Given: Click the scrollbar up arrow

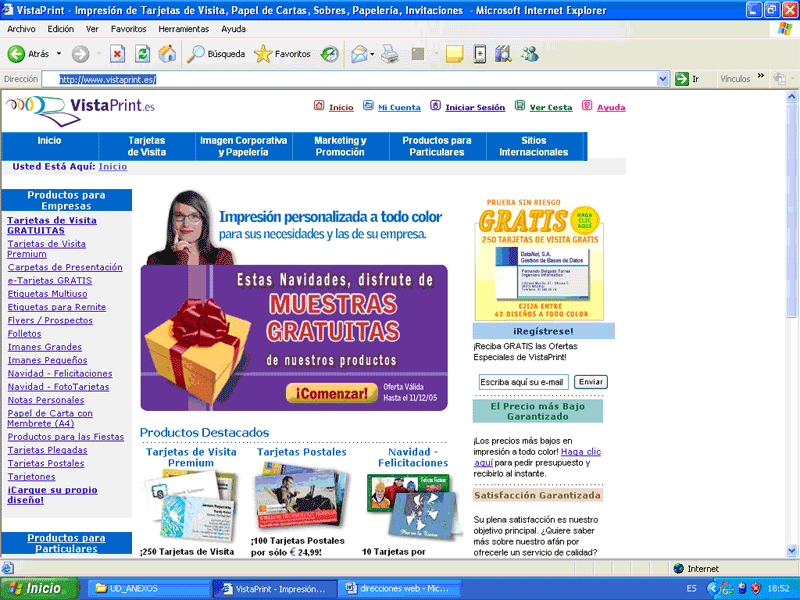Looking at the screenshot, I should (x=792, y=96).
